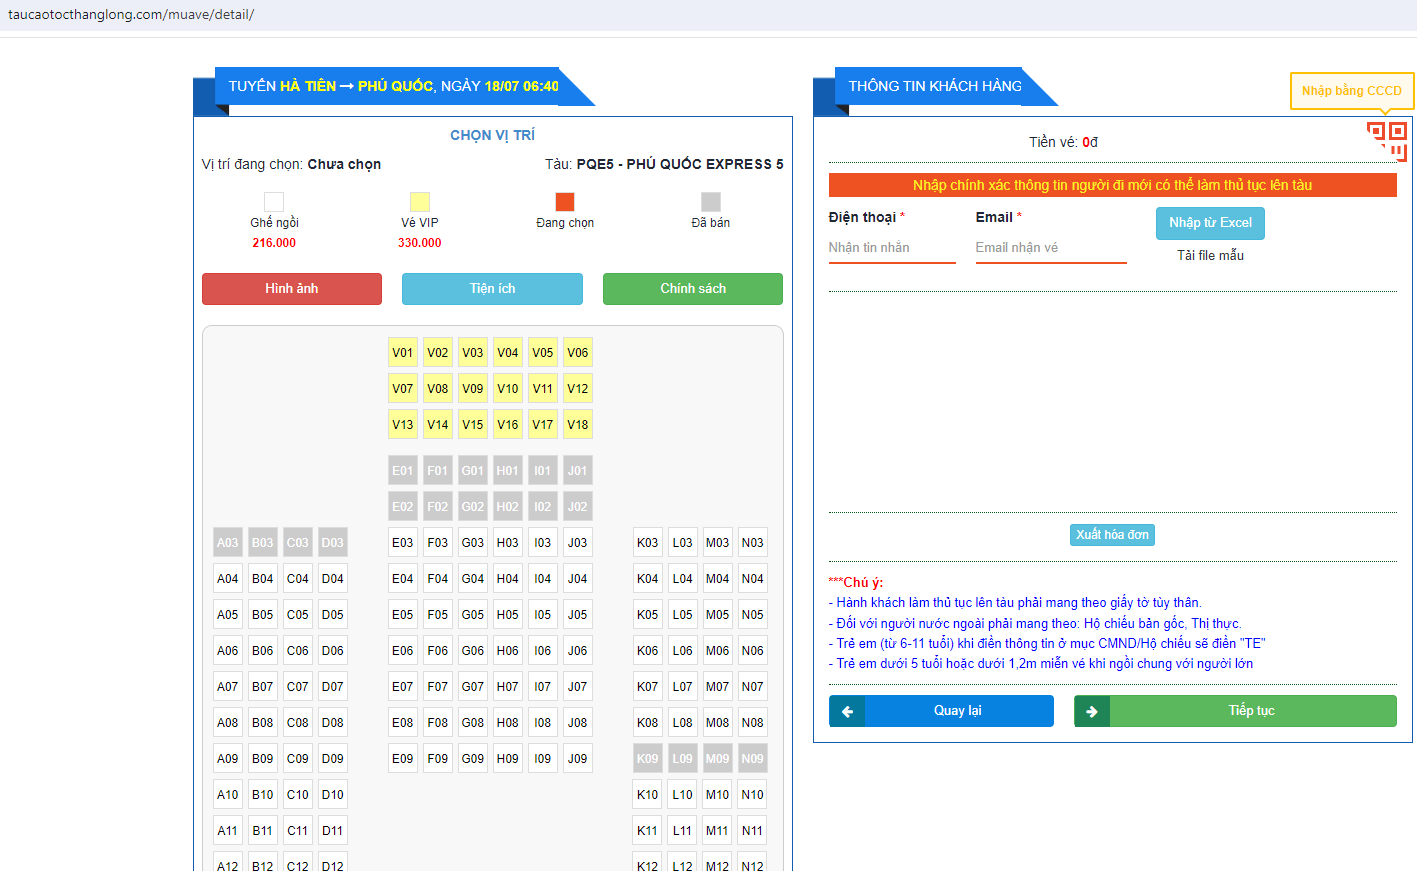Select seat N11
This screenshot has width=1417, height=871.
(753, 831)
